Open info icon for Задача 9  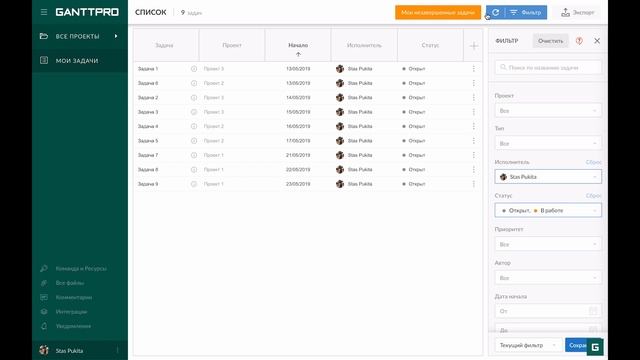(194, 184)
